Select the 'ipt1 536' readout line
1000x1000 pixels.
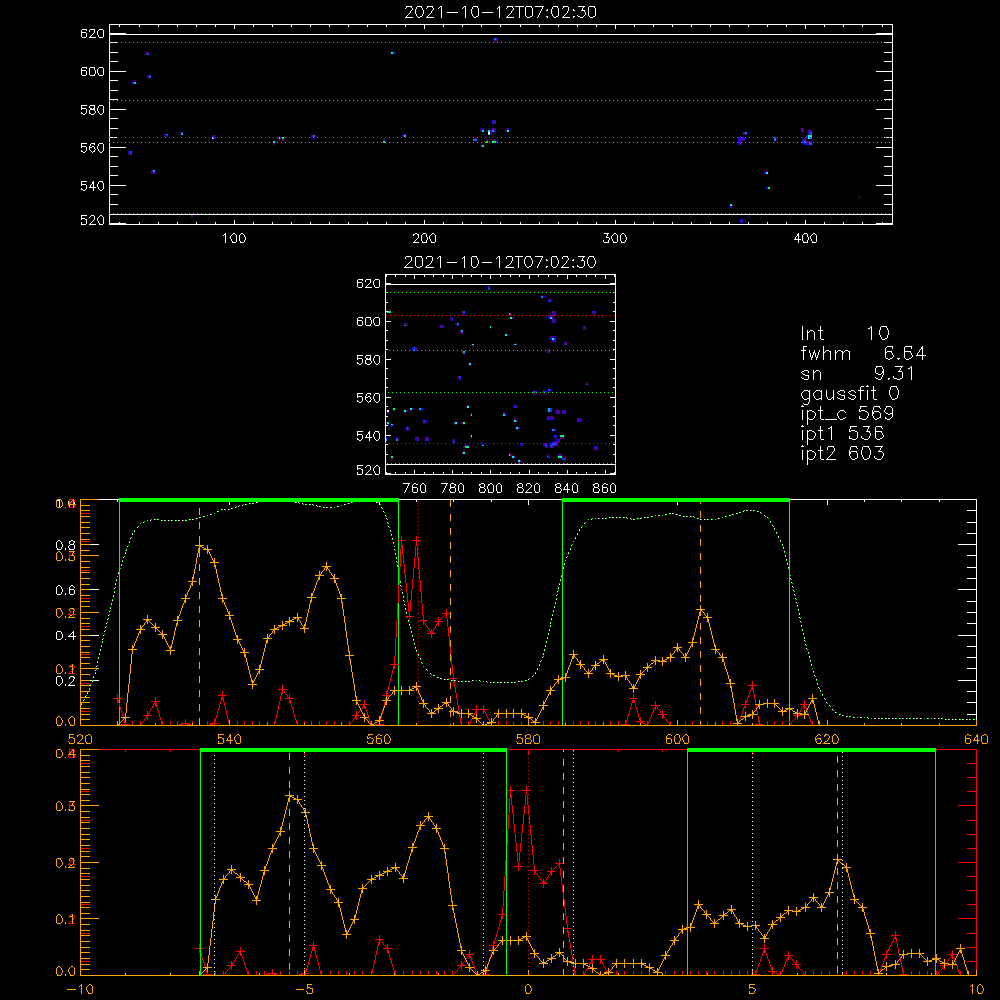842,434
